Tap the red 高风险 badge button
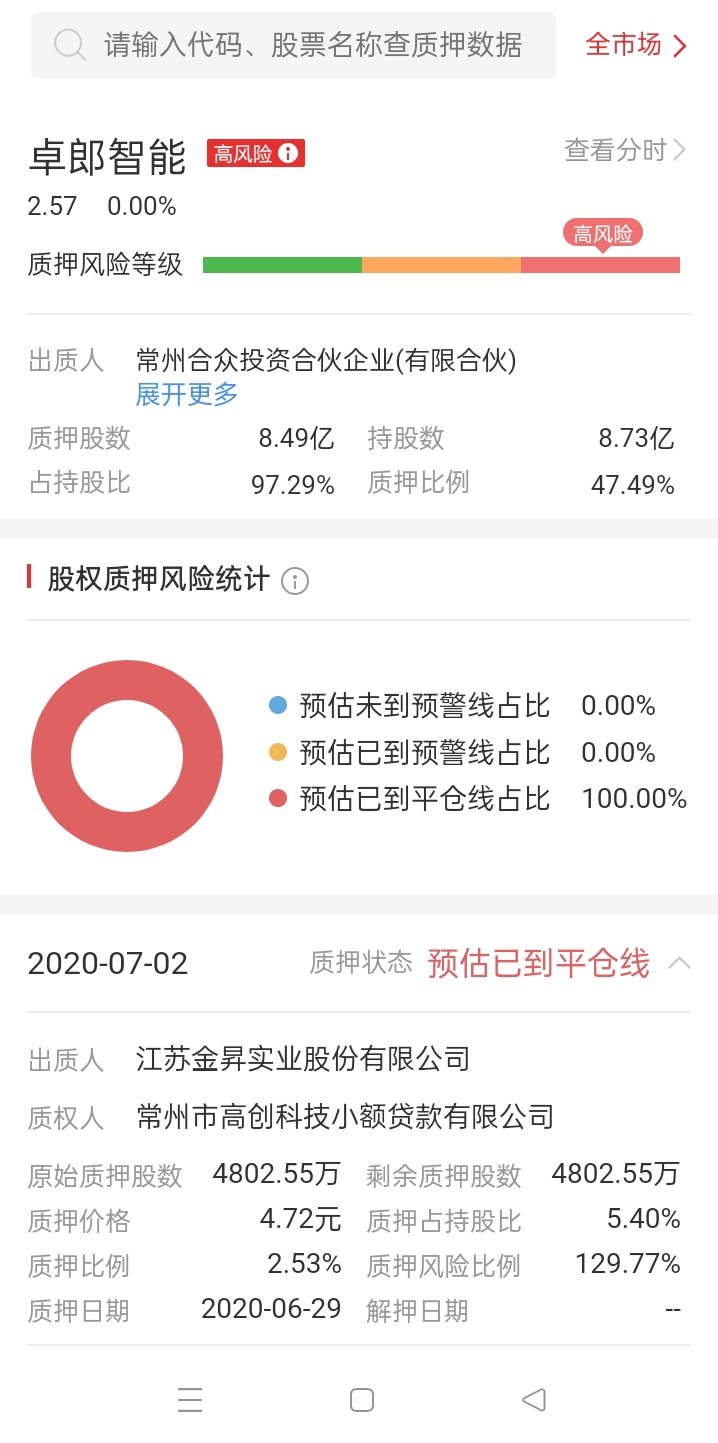718x1443 pixels. pyautogui.click(x=255, y=153)
